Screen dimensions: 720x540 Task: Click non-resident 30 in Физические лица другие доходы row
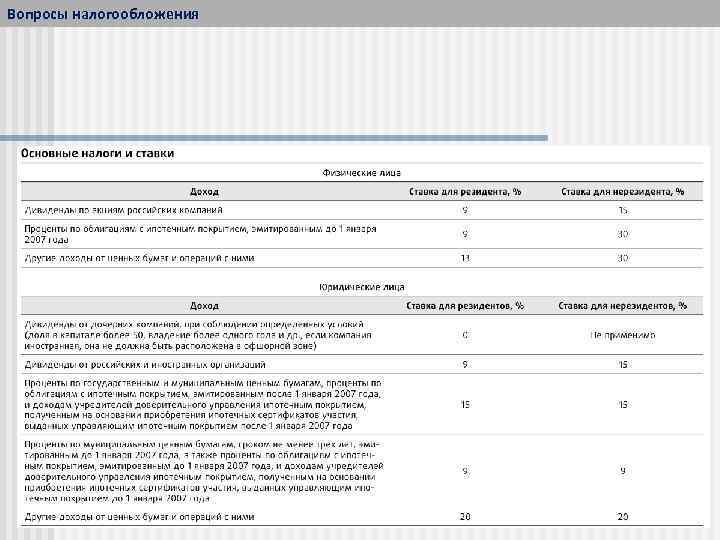coord(623,259)
